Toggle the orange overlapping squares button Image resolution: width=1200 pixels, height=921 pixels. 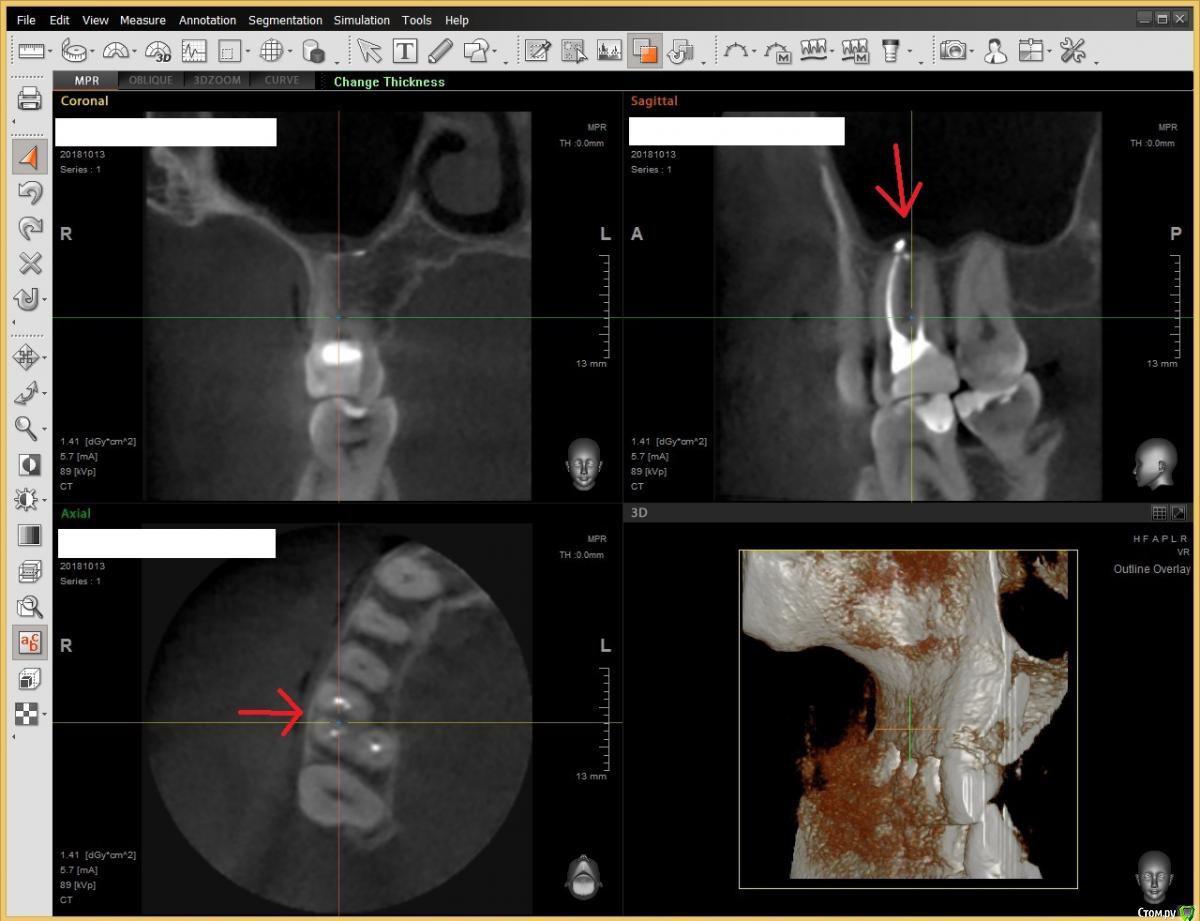pyautogui.click(x=645, y=51)
